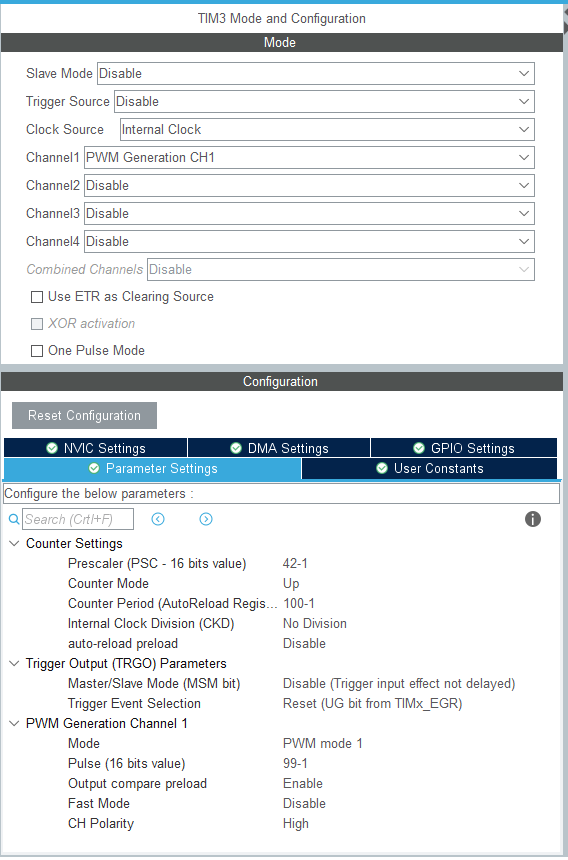
Task: Collapse the Counter Settings group
Action: pos(14,544)
